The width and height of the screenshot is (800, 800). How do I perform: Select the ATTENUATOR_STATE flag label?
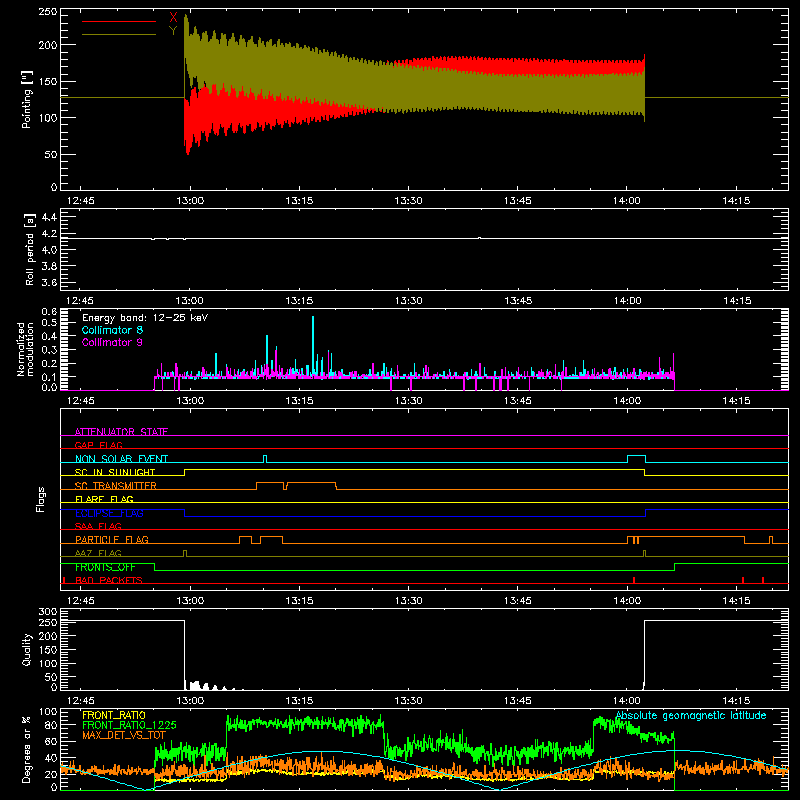tap(121, 432)
